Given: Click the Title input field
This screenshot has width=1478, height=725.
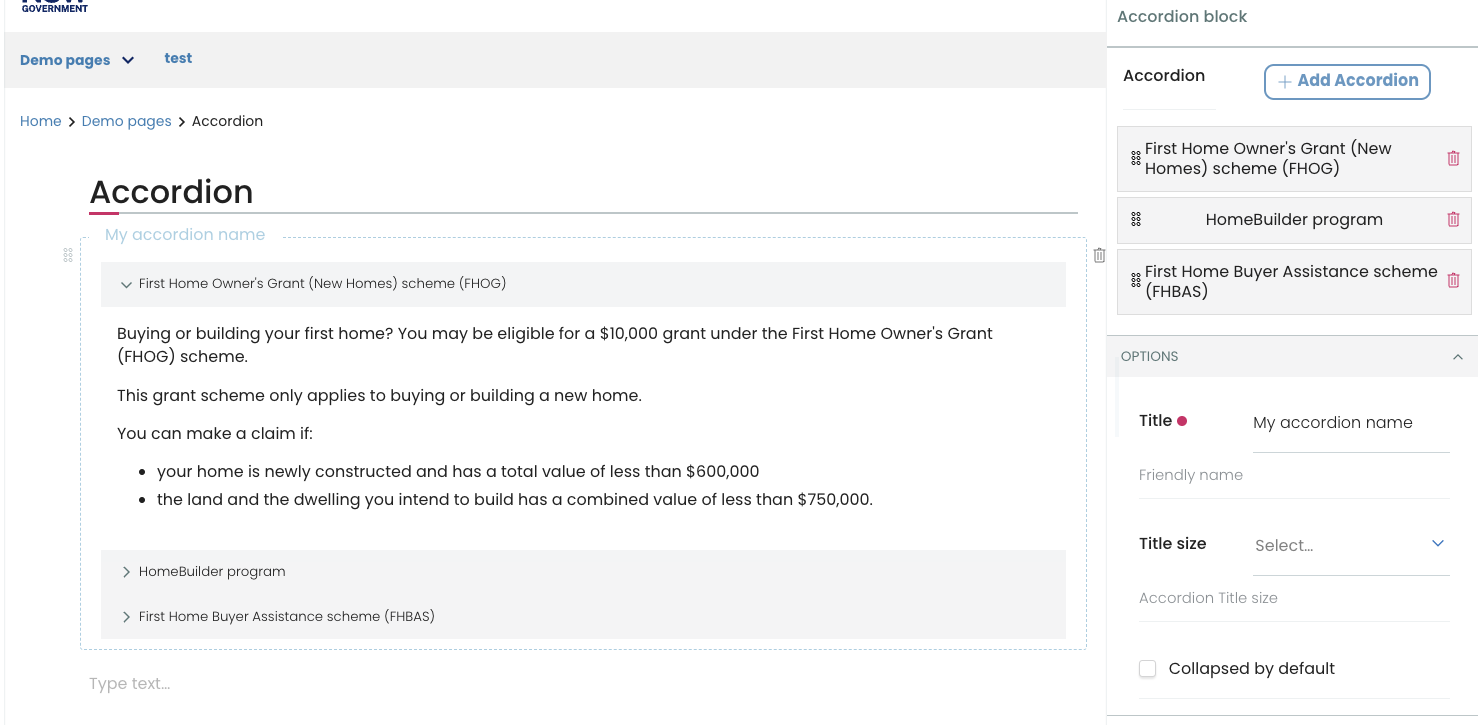Looking at the screenshot, I should [1350, 423].
